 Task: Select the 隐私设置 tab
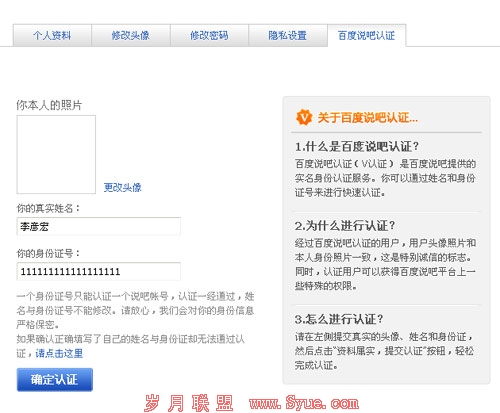pos(288,35)
